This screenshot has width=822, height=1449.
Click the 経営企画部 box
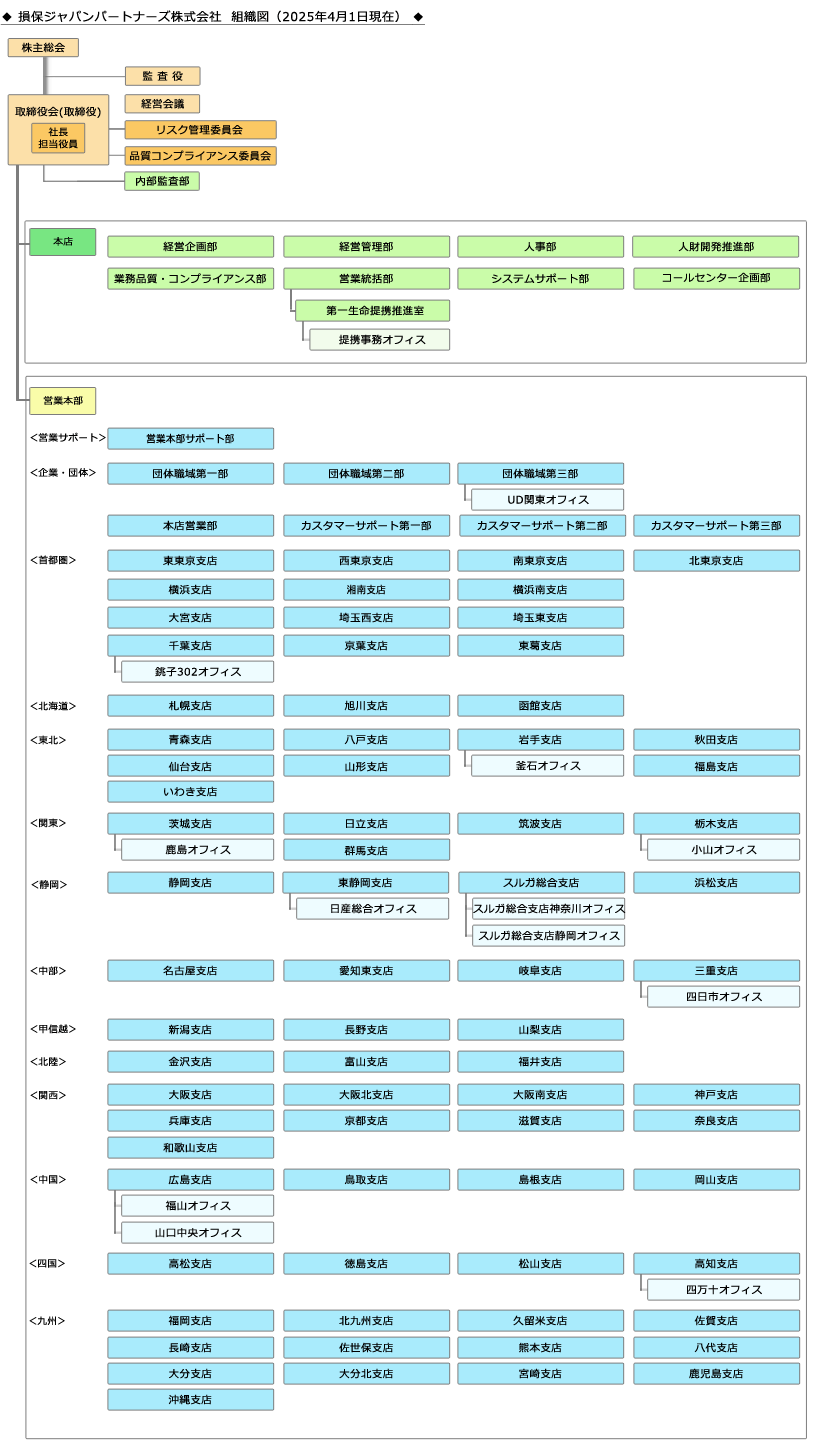tap(191, 247)
